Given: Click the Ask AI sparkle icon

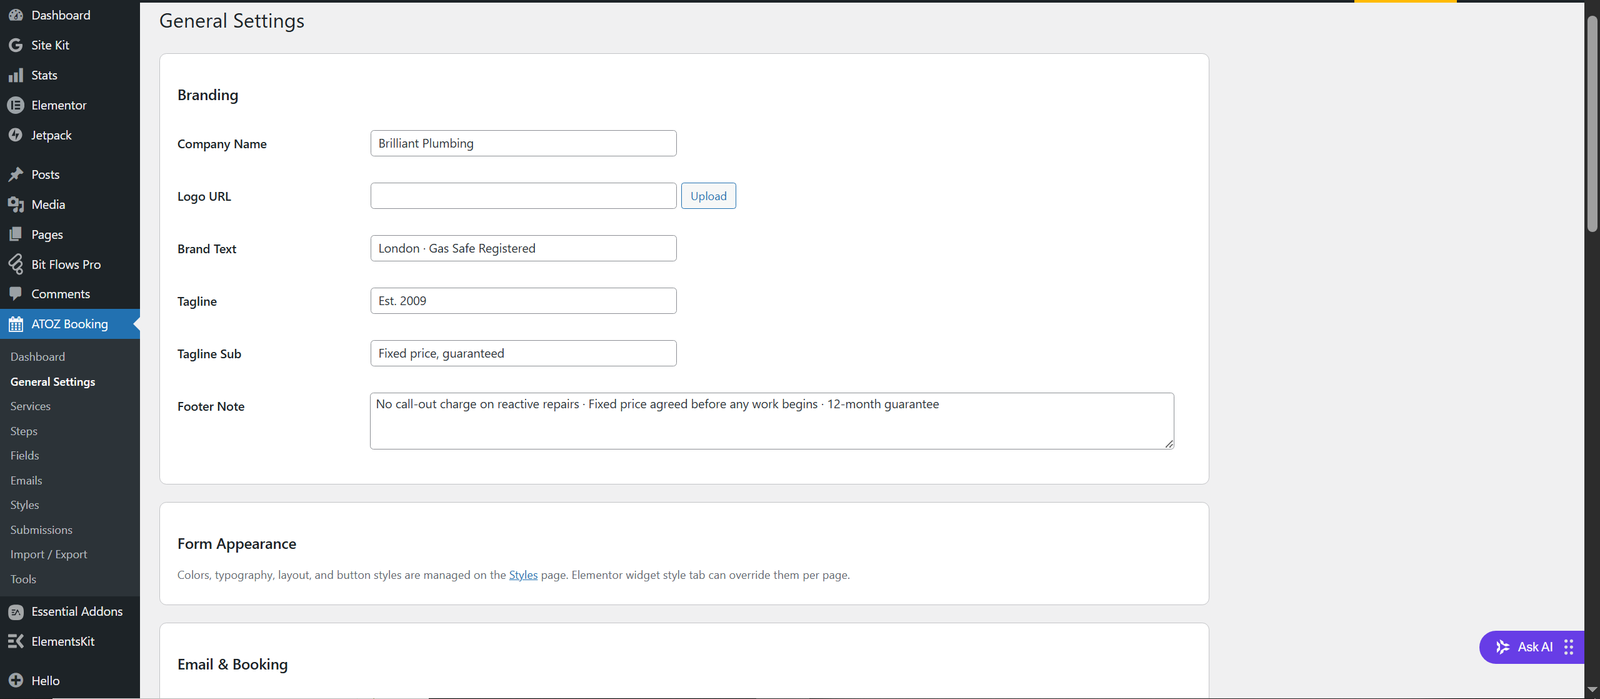Looking at the screenshot, I should coord(1502,647).
